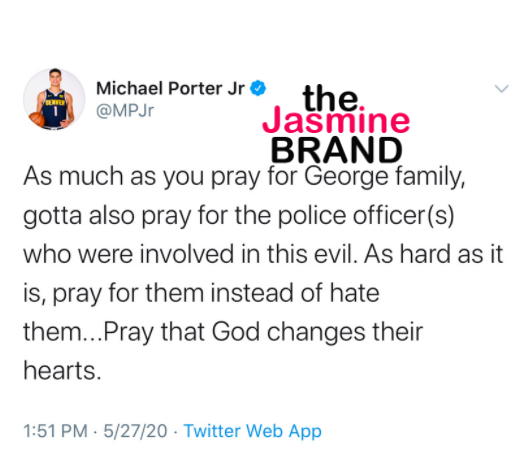Open the Michael Porter Jr display name
Screen dimensions: 515x469
pyautogui.click(x=170, y=88)
